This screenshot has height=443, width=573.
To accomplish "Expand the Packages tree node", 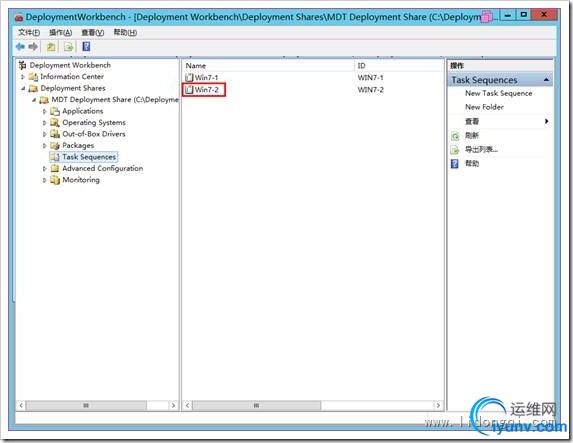I will coord(45,145).
